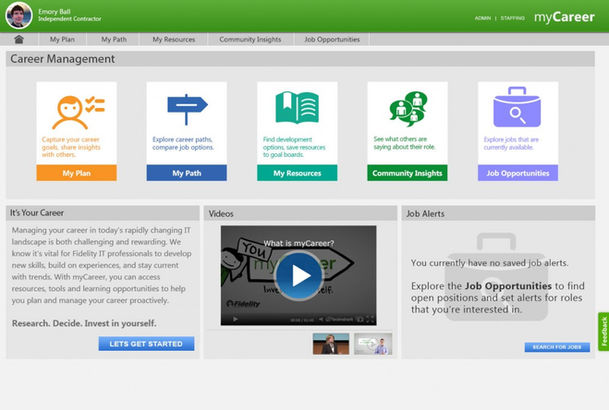Click the blue signpost My Path icon
This screenshot has height=410, width=609.
pos(187,109)
